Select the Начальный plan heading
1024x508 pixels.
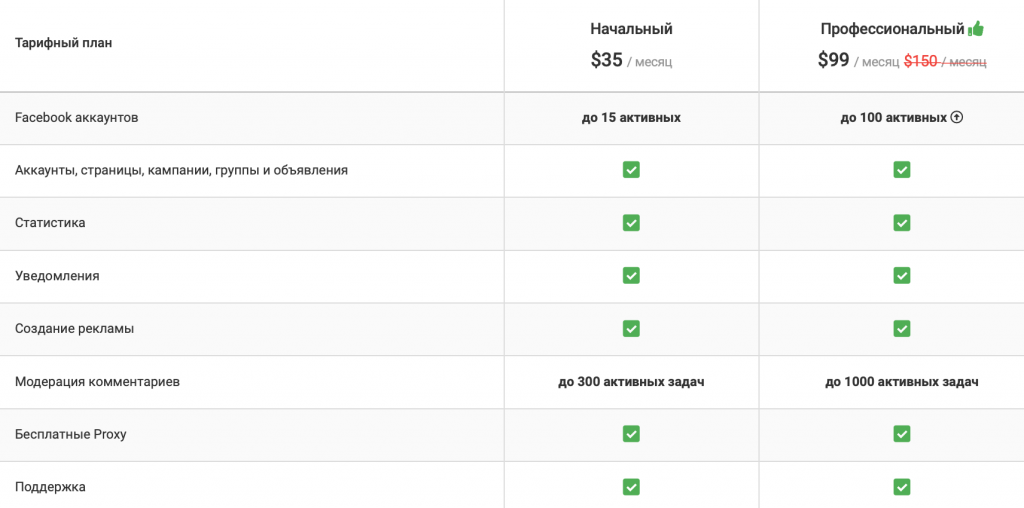click(x=631, y=29)
